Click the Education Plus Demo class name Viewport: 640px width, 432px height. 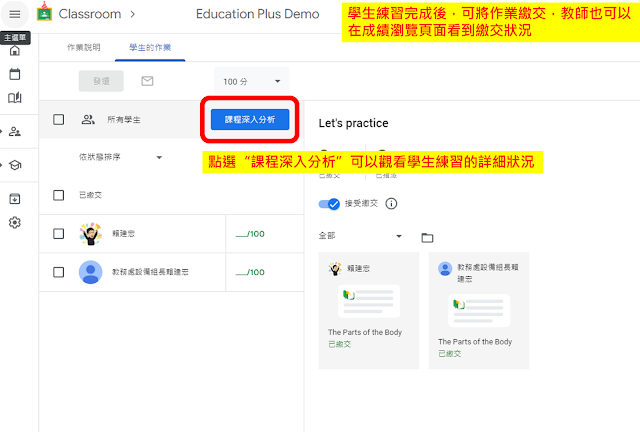pos(258,14)
